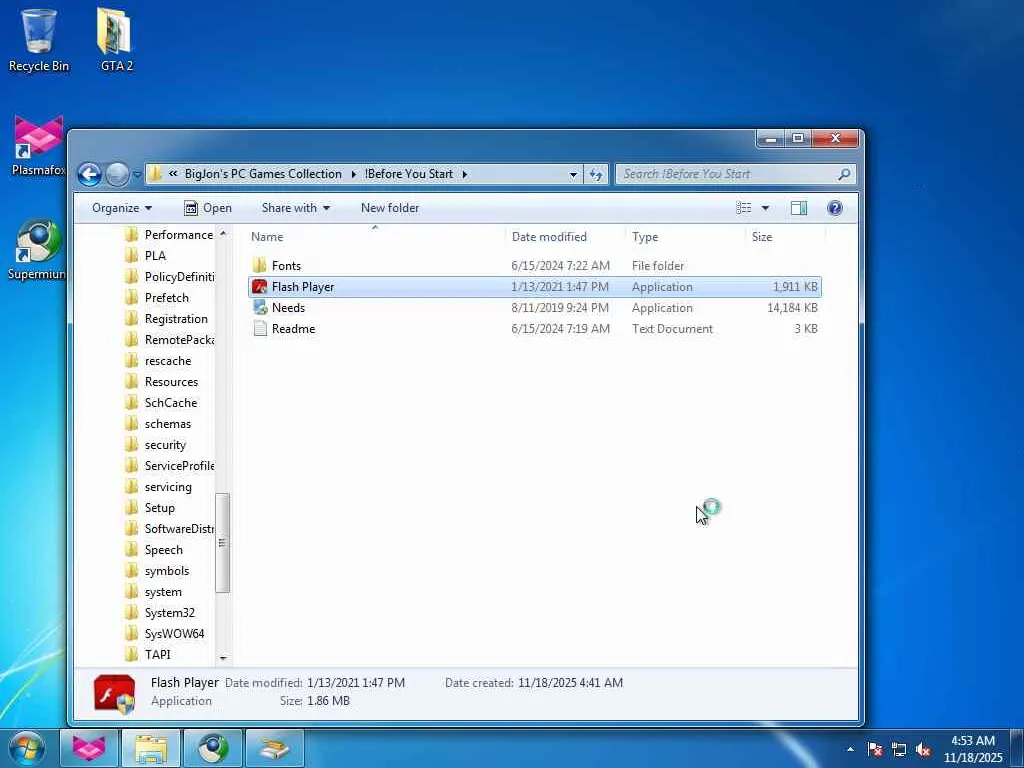Click the navigation pane scroll down arrow
This screenshot has width=1024, height=768.
tap(223, 658)
